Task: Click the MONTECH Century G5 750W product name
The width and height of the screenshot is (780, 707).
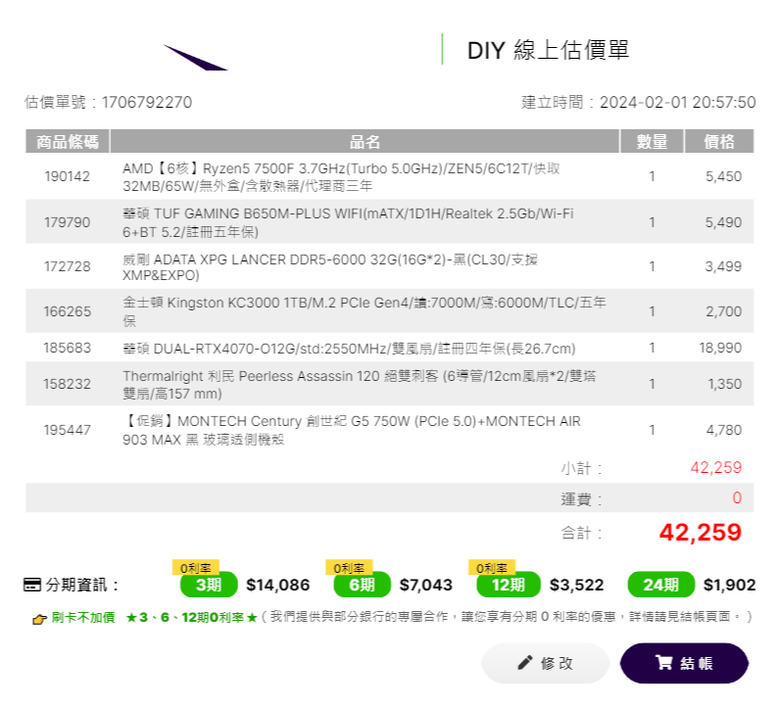Action: [351, 430]
